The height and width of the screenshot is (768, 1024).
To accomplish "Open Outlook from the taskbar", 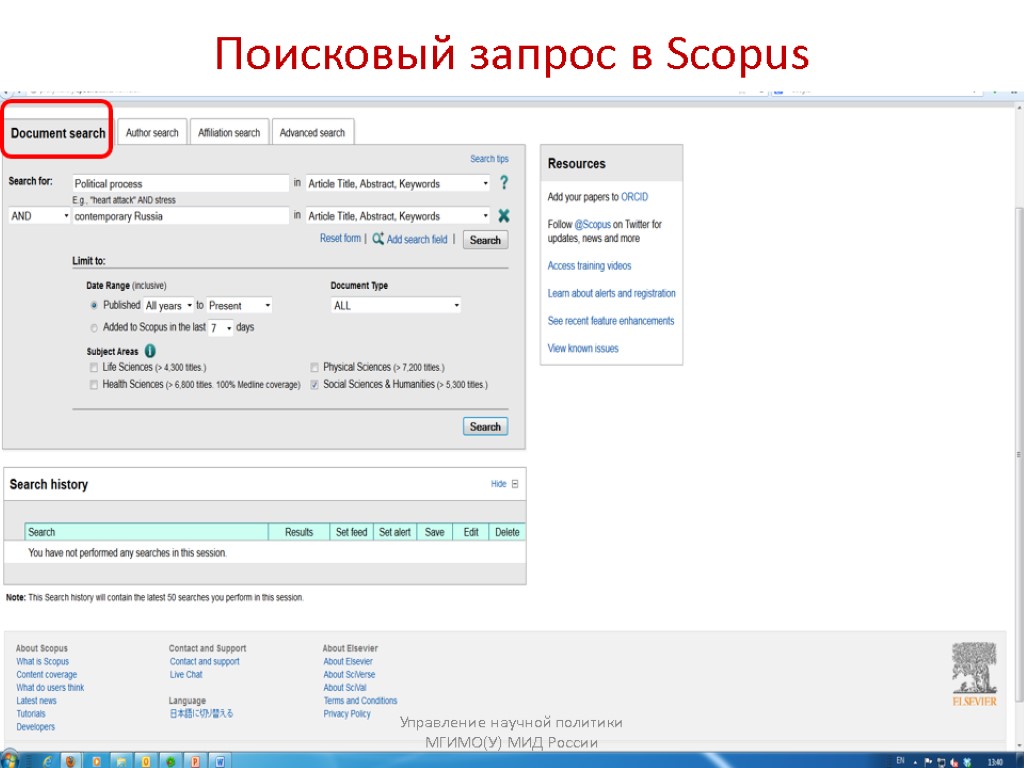I will pyautogui.click(x=146, y=761).
